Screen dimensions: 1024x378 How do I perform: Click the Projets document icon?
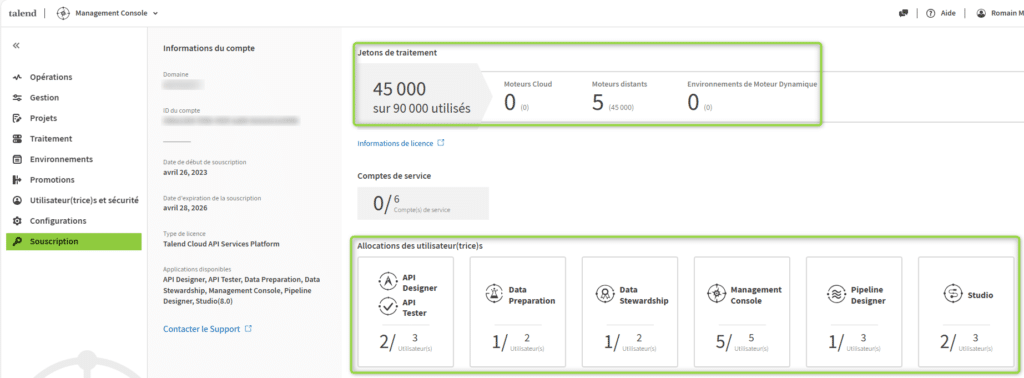click(18, 118)
